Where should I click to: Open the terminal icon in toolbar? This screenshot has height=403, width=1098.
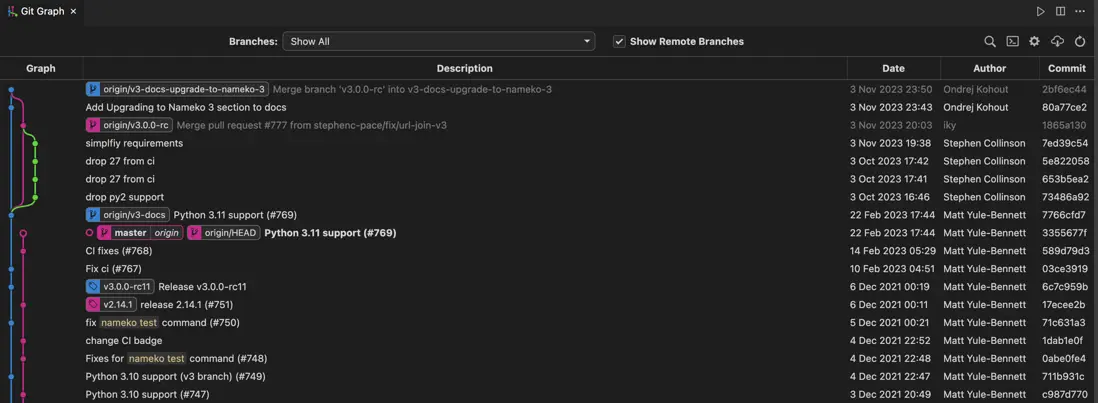(1012, 41)
